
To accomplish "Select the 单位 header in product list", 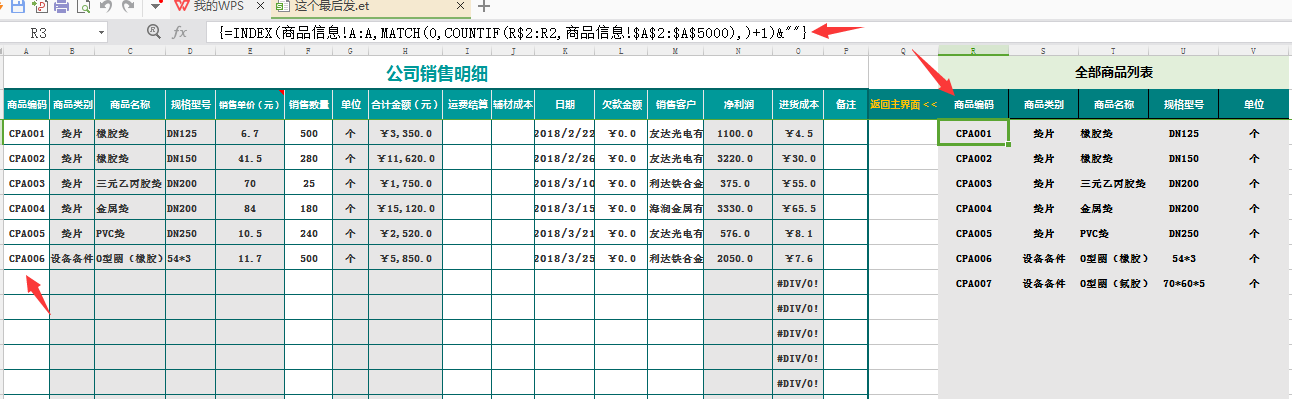I will pyautogui.click(x=1254, y=103).
